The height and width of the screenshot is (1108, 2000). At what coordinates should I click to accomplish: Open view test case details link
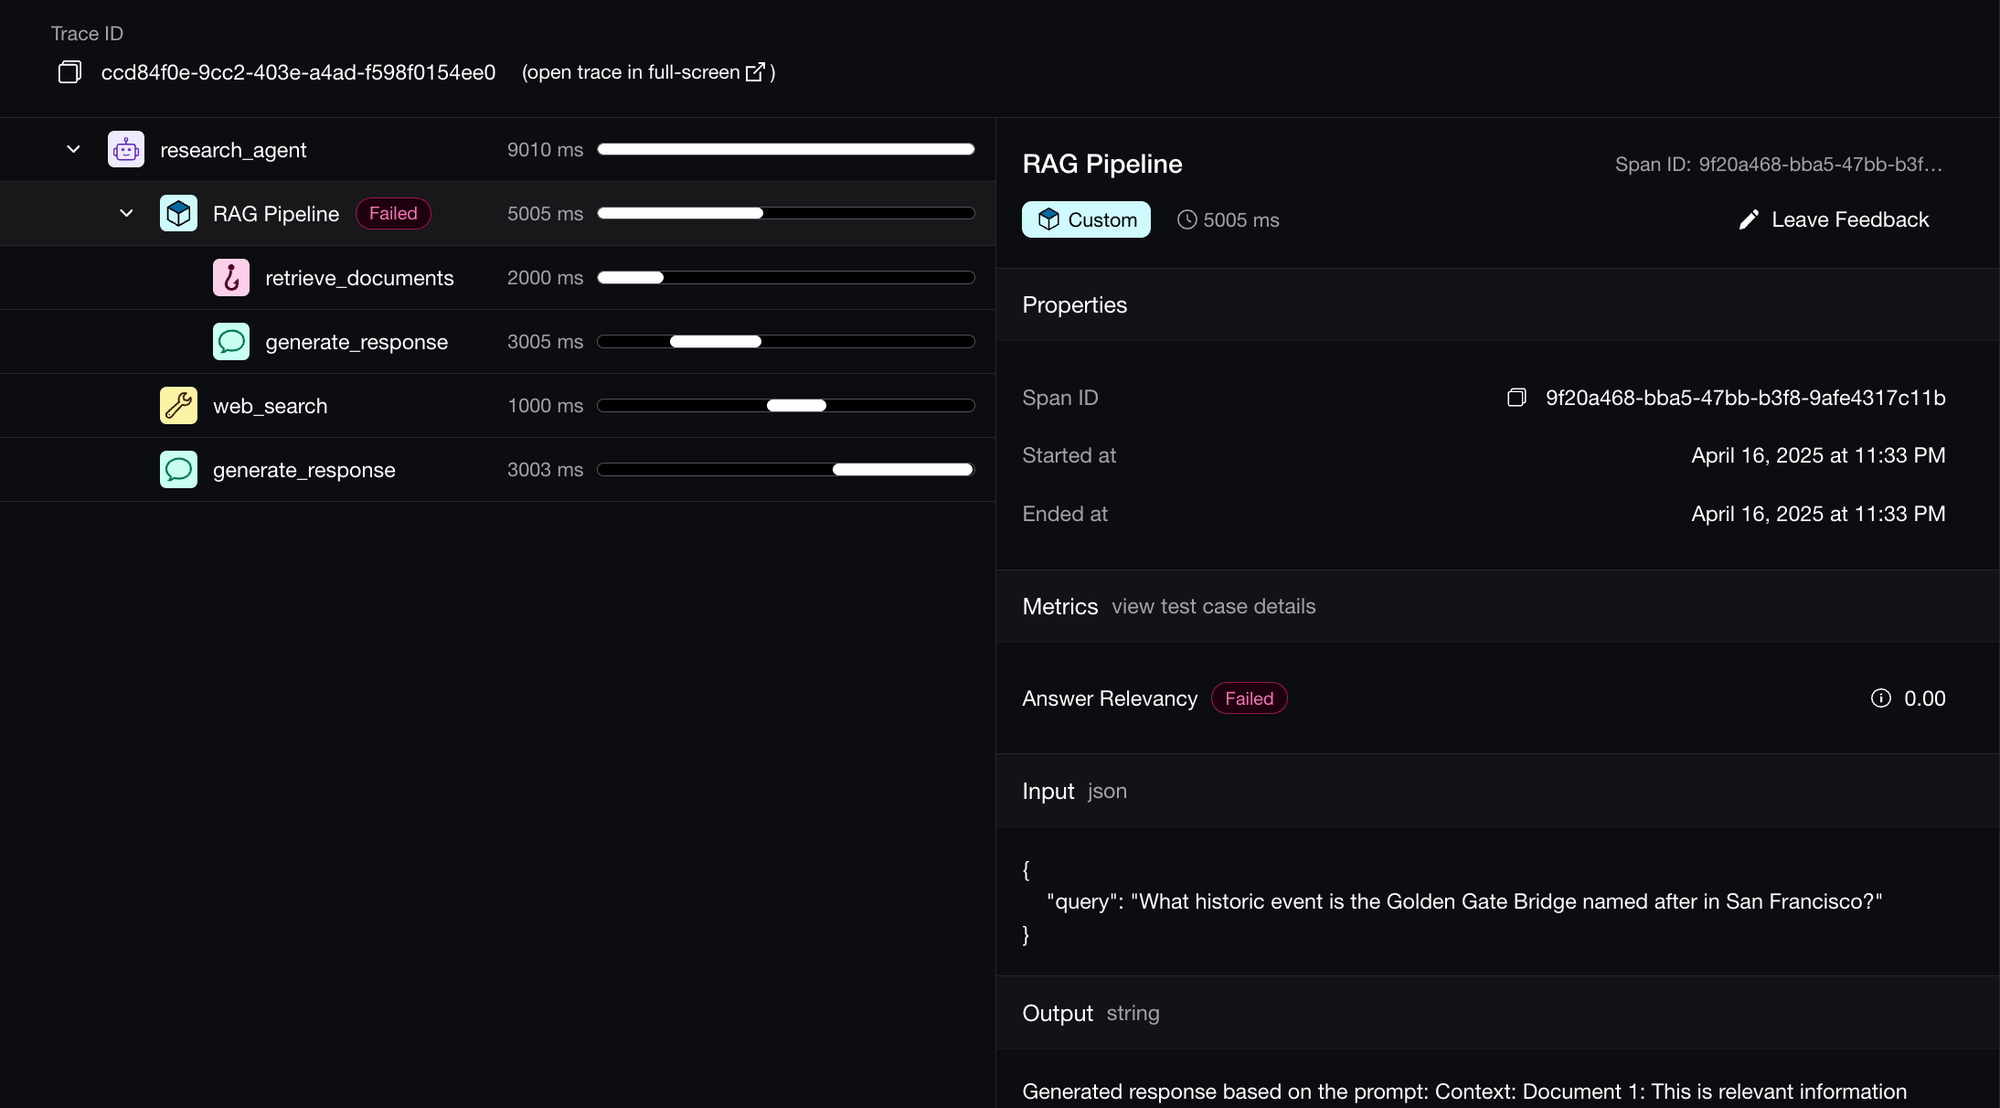[1213, 607]
